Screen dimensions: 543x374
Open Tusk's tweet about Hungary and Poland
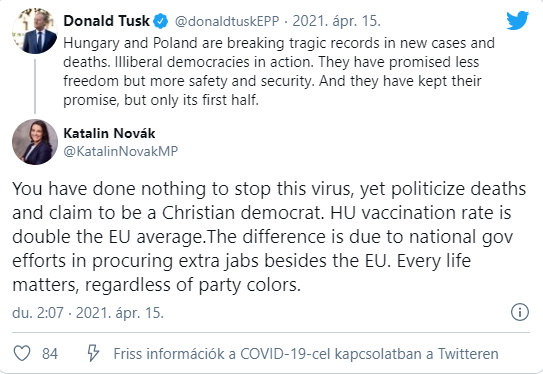click(279, 71)
